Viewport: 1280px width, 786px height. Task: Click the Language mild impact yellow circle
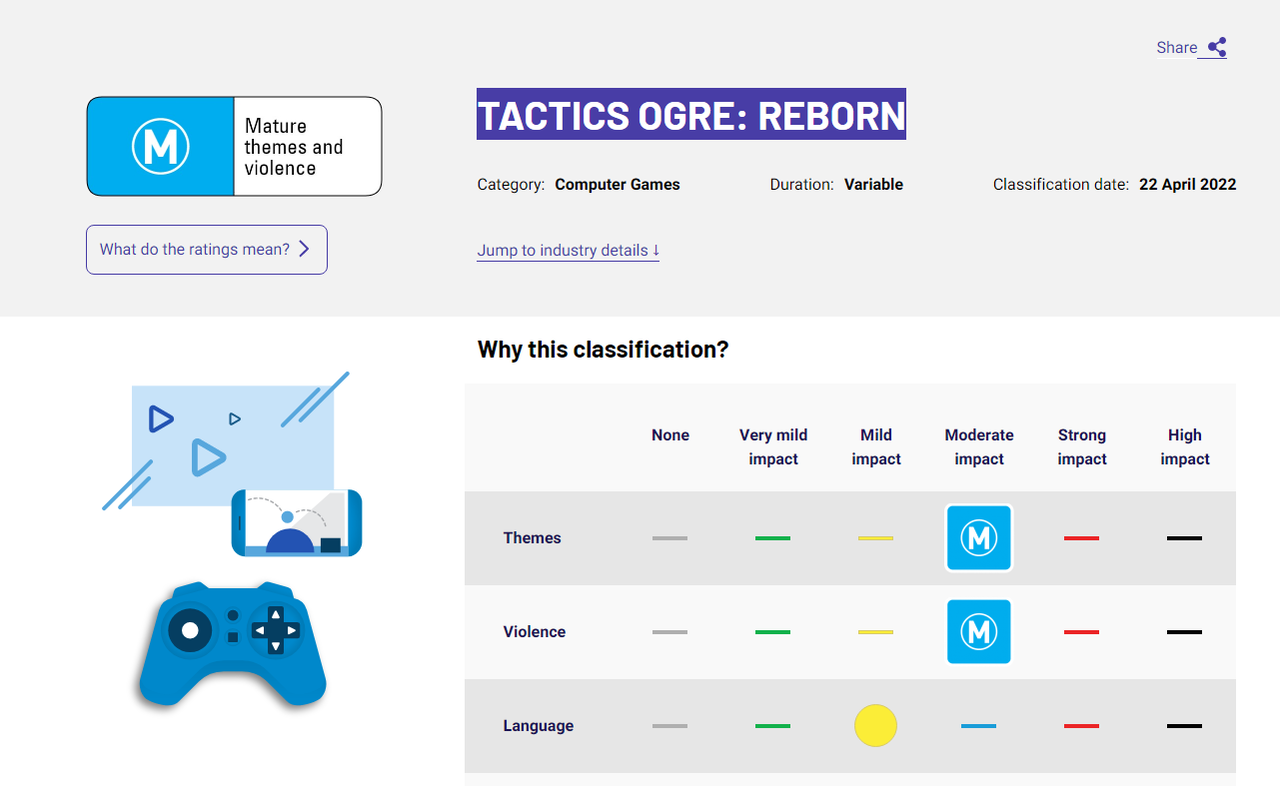(876, 726)
